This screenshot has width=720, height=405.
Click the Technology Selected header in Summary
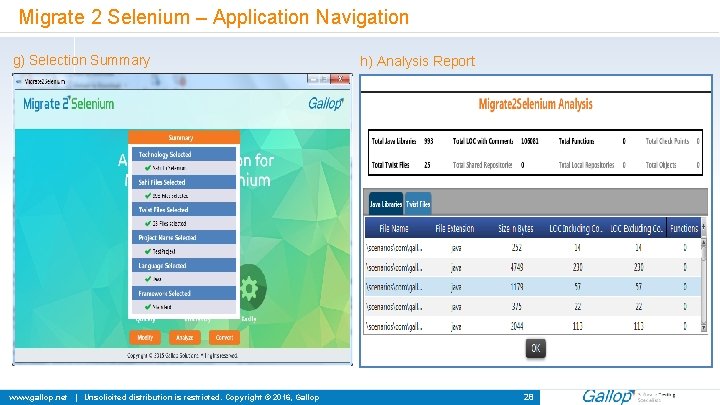[184, 154]
